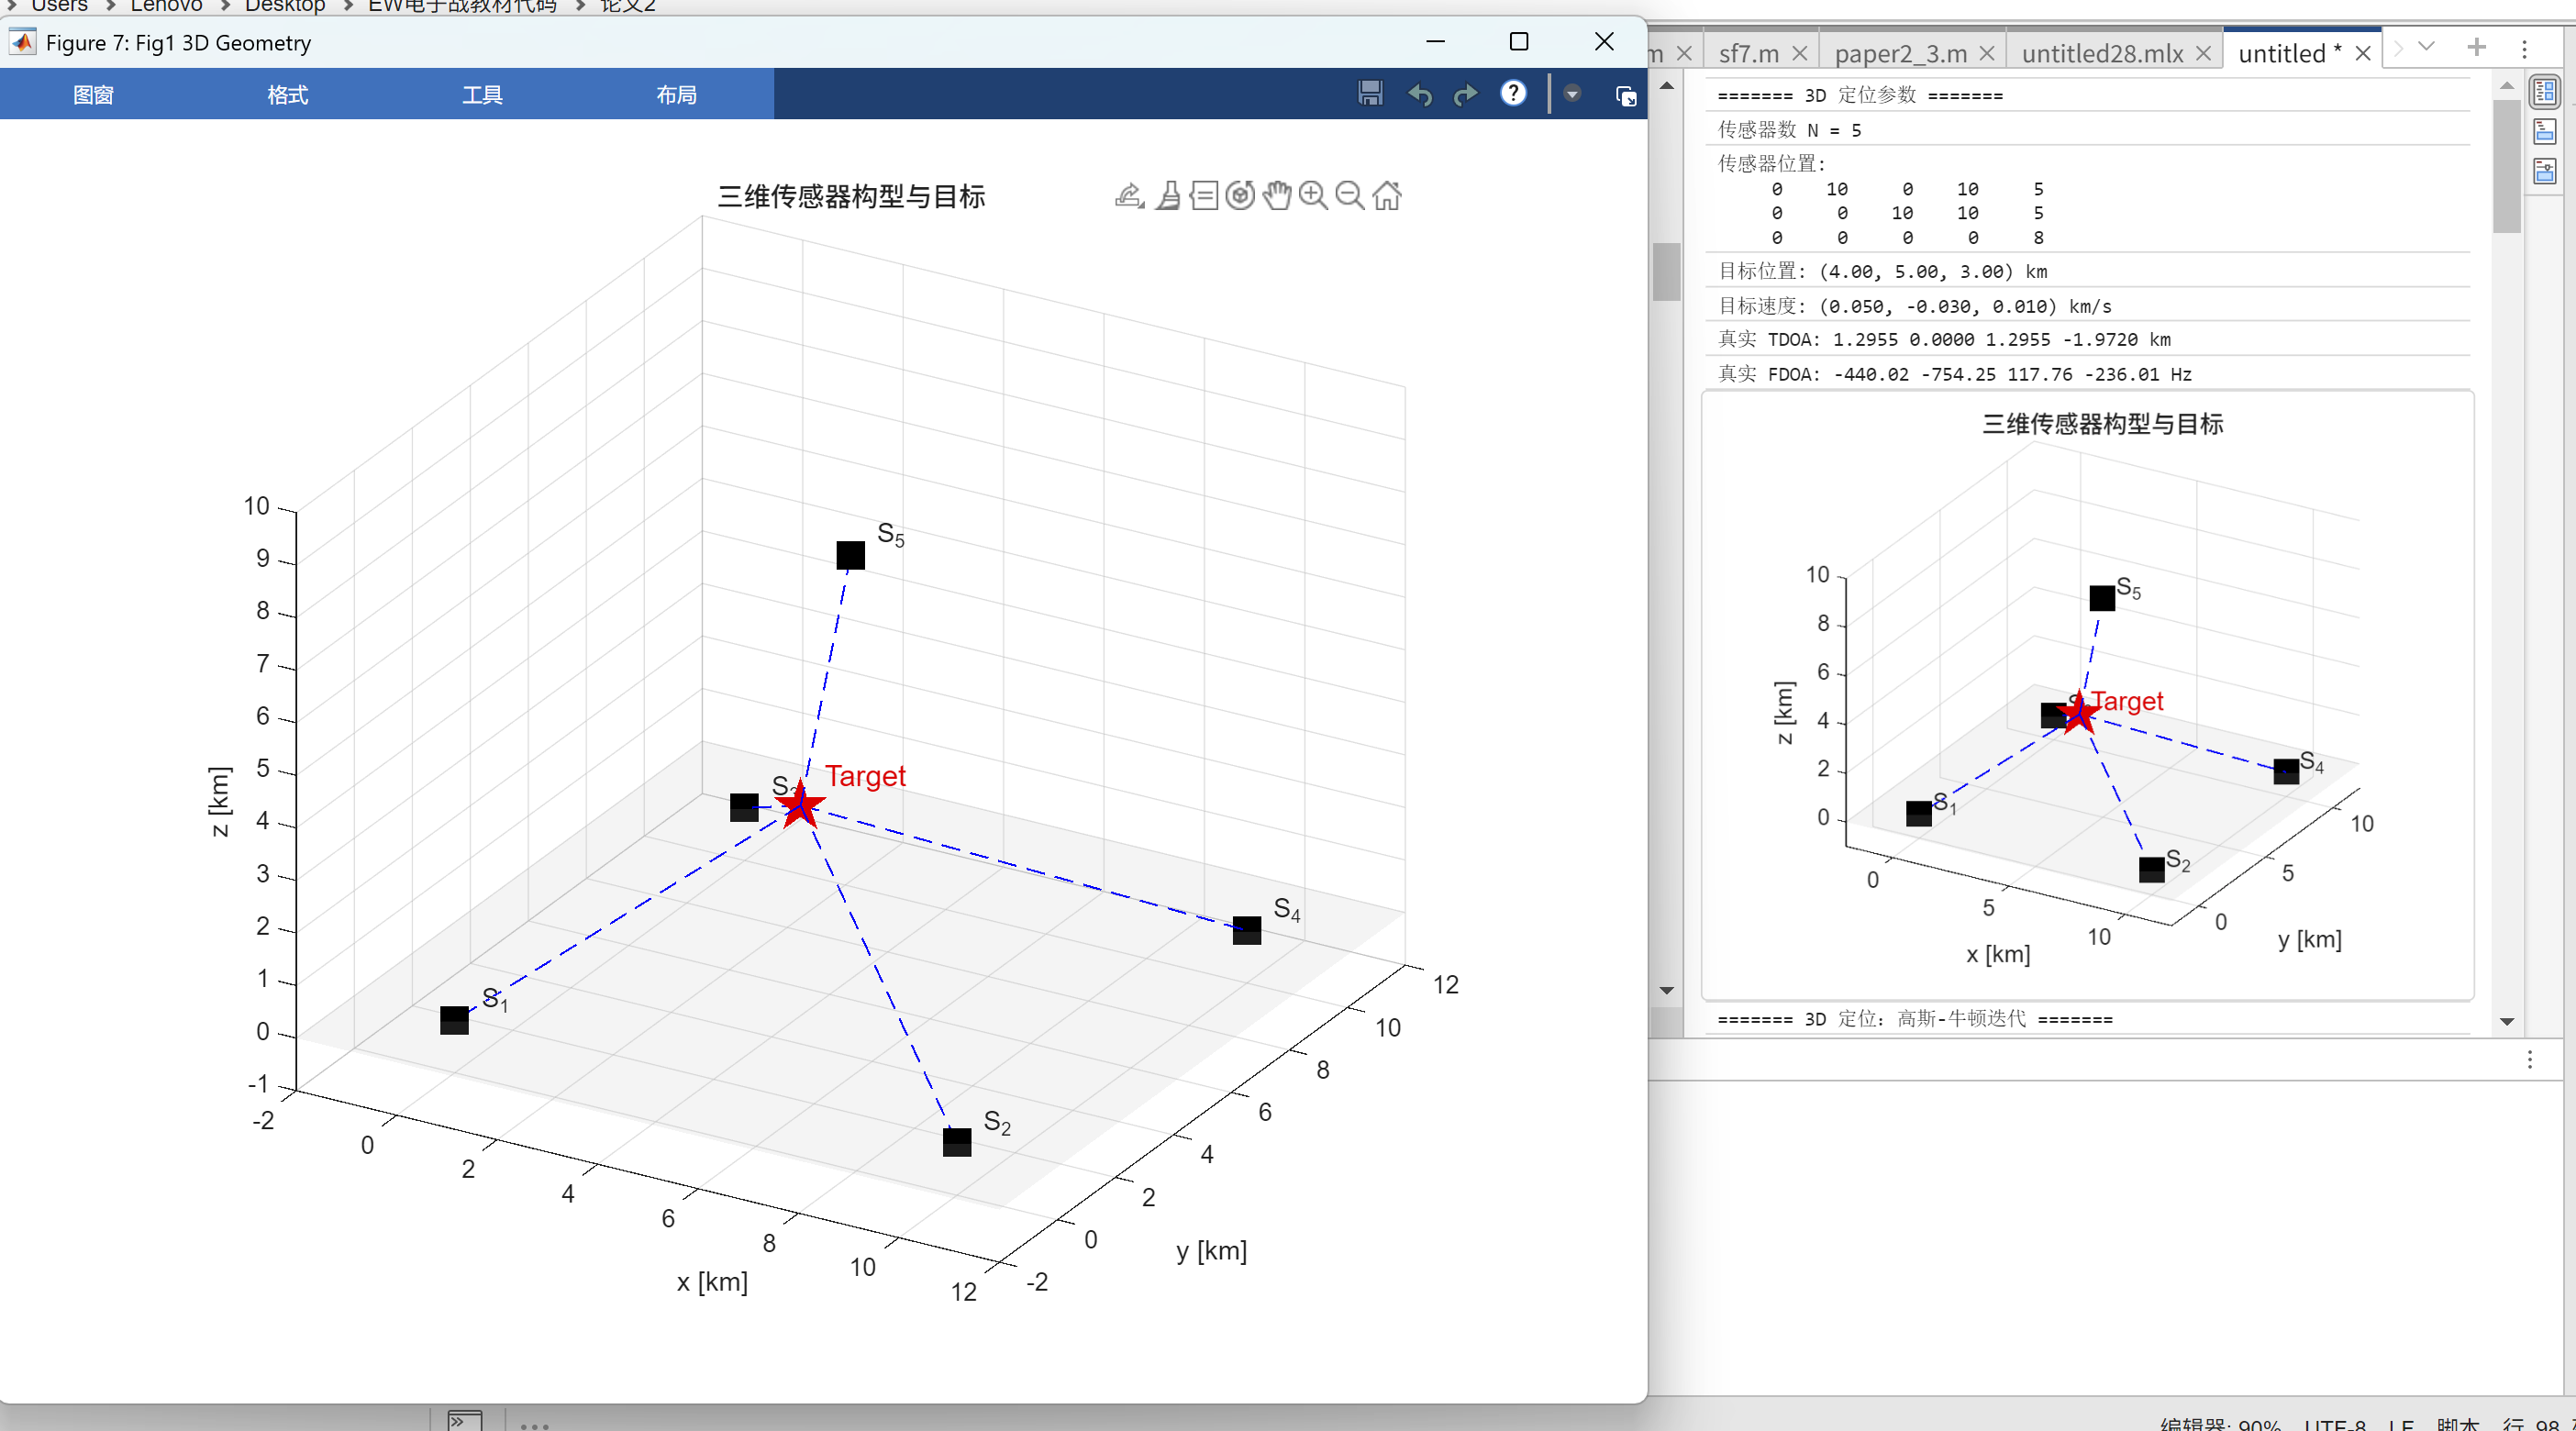This screenshot has width=2576, height=1431.
Task: Open the editor tab bar options menu
Action: pos(2524,48)
